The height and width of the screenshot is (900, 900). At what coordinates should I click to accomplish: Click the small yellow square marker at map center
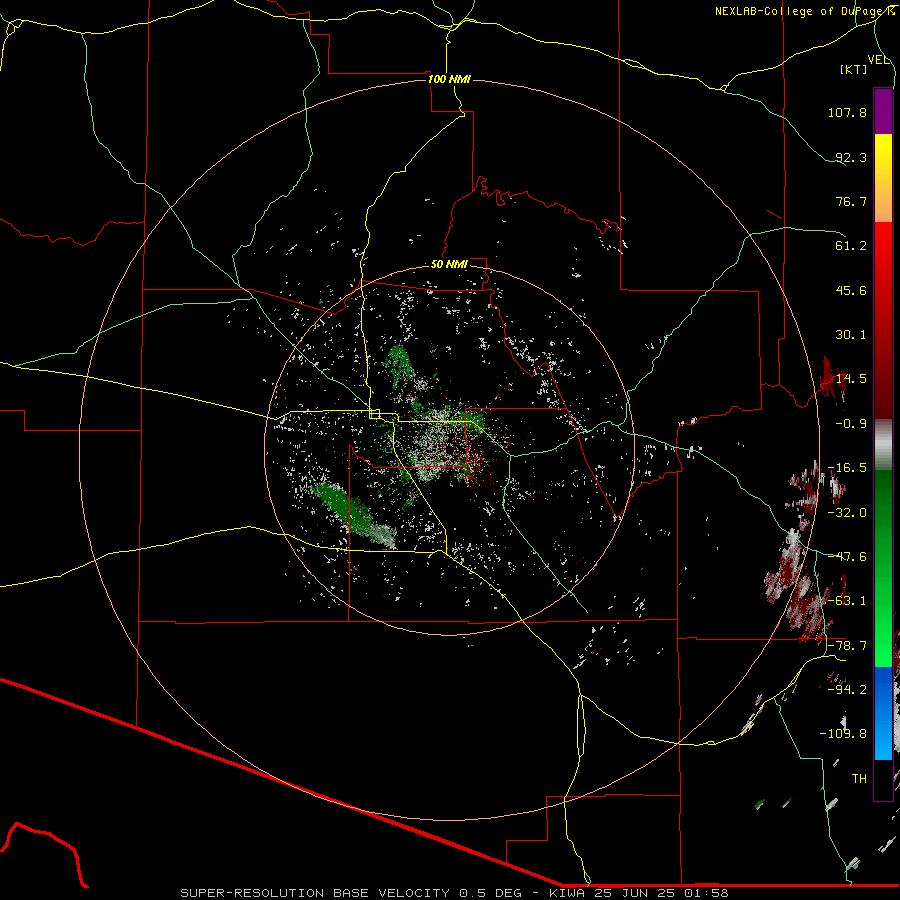pos(375,414)
